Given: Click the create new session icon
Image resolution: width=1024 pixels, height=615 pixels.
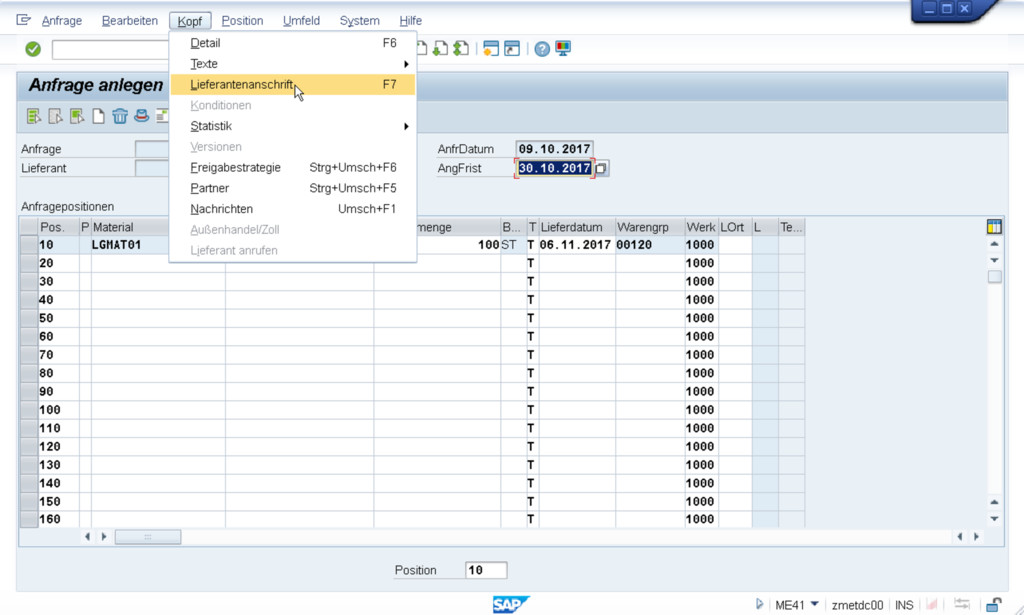Looking at the screenshot, I should [x=490, y=49].
